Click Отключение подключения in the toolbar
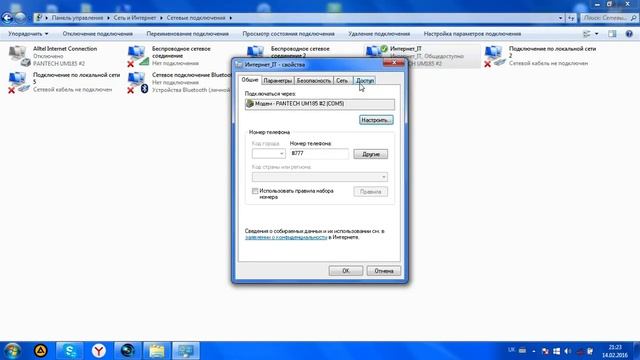 [98, 34]
